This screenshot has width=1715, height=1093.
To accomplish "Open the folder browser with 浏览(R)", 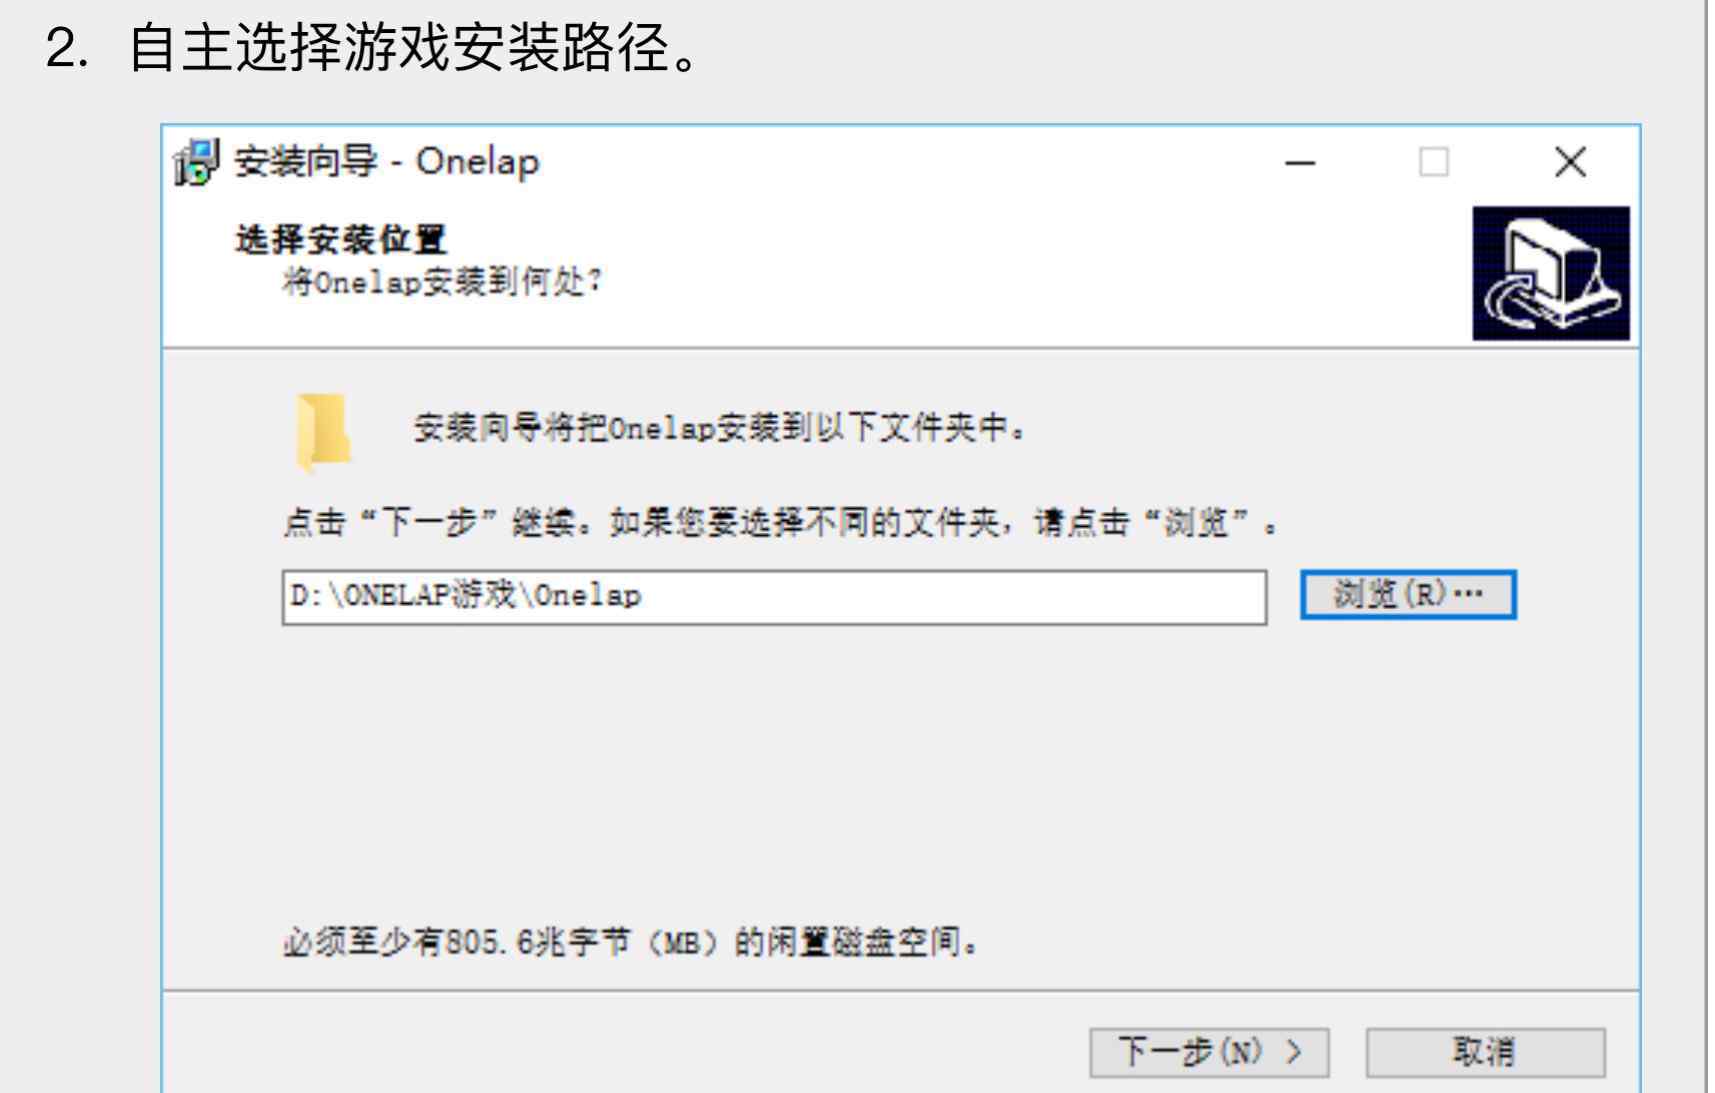I will pyautogui.click(x=1408, y=595).
